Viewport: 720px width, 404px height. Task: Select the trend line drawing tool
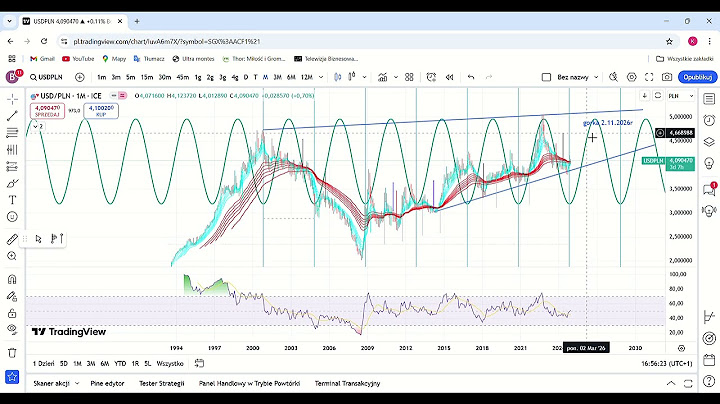tap(12, 116)
